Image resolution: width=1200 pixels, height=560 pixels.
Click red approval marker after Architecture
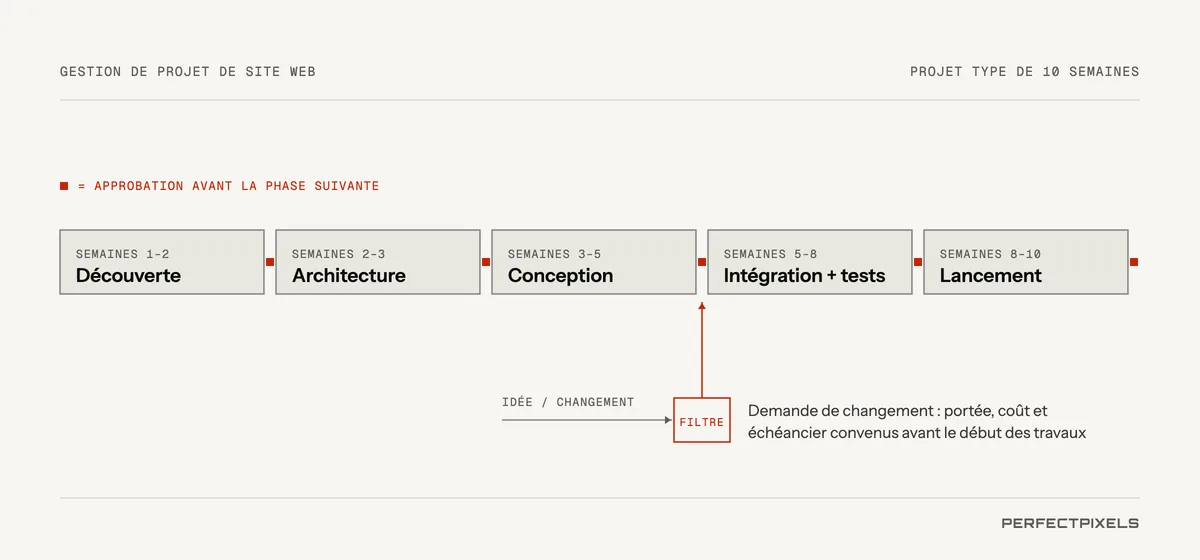coord(486,262)
